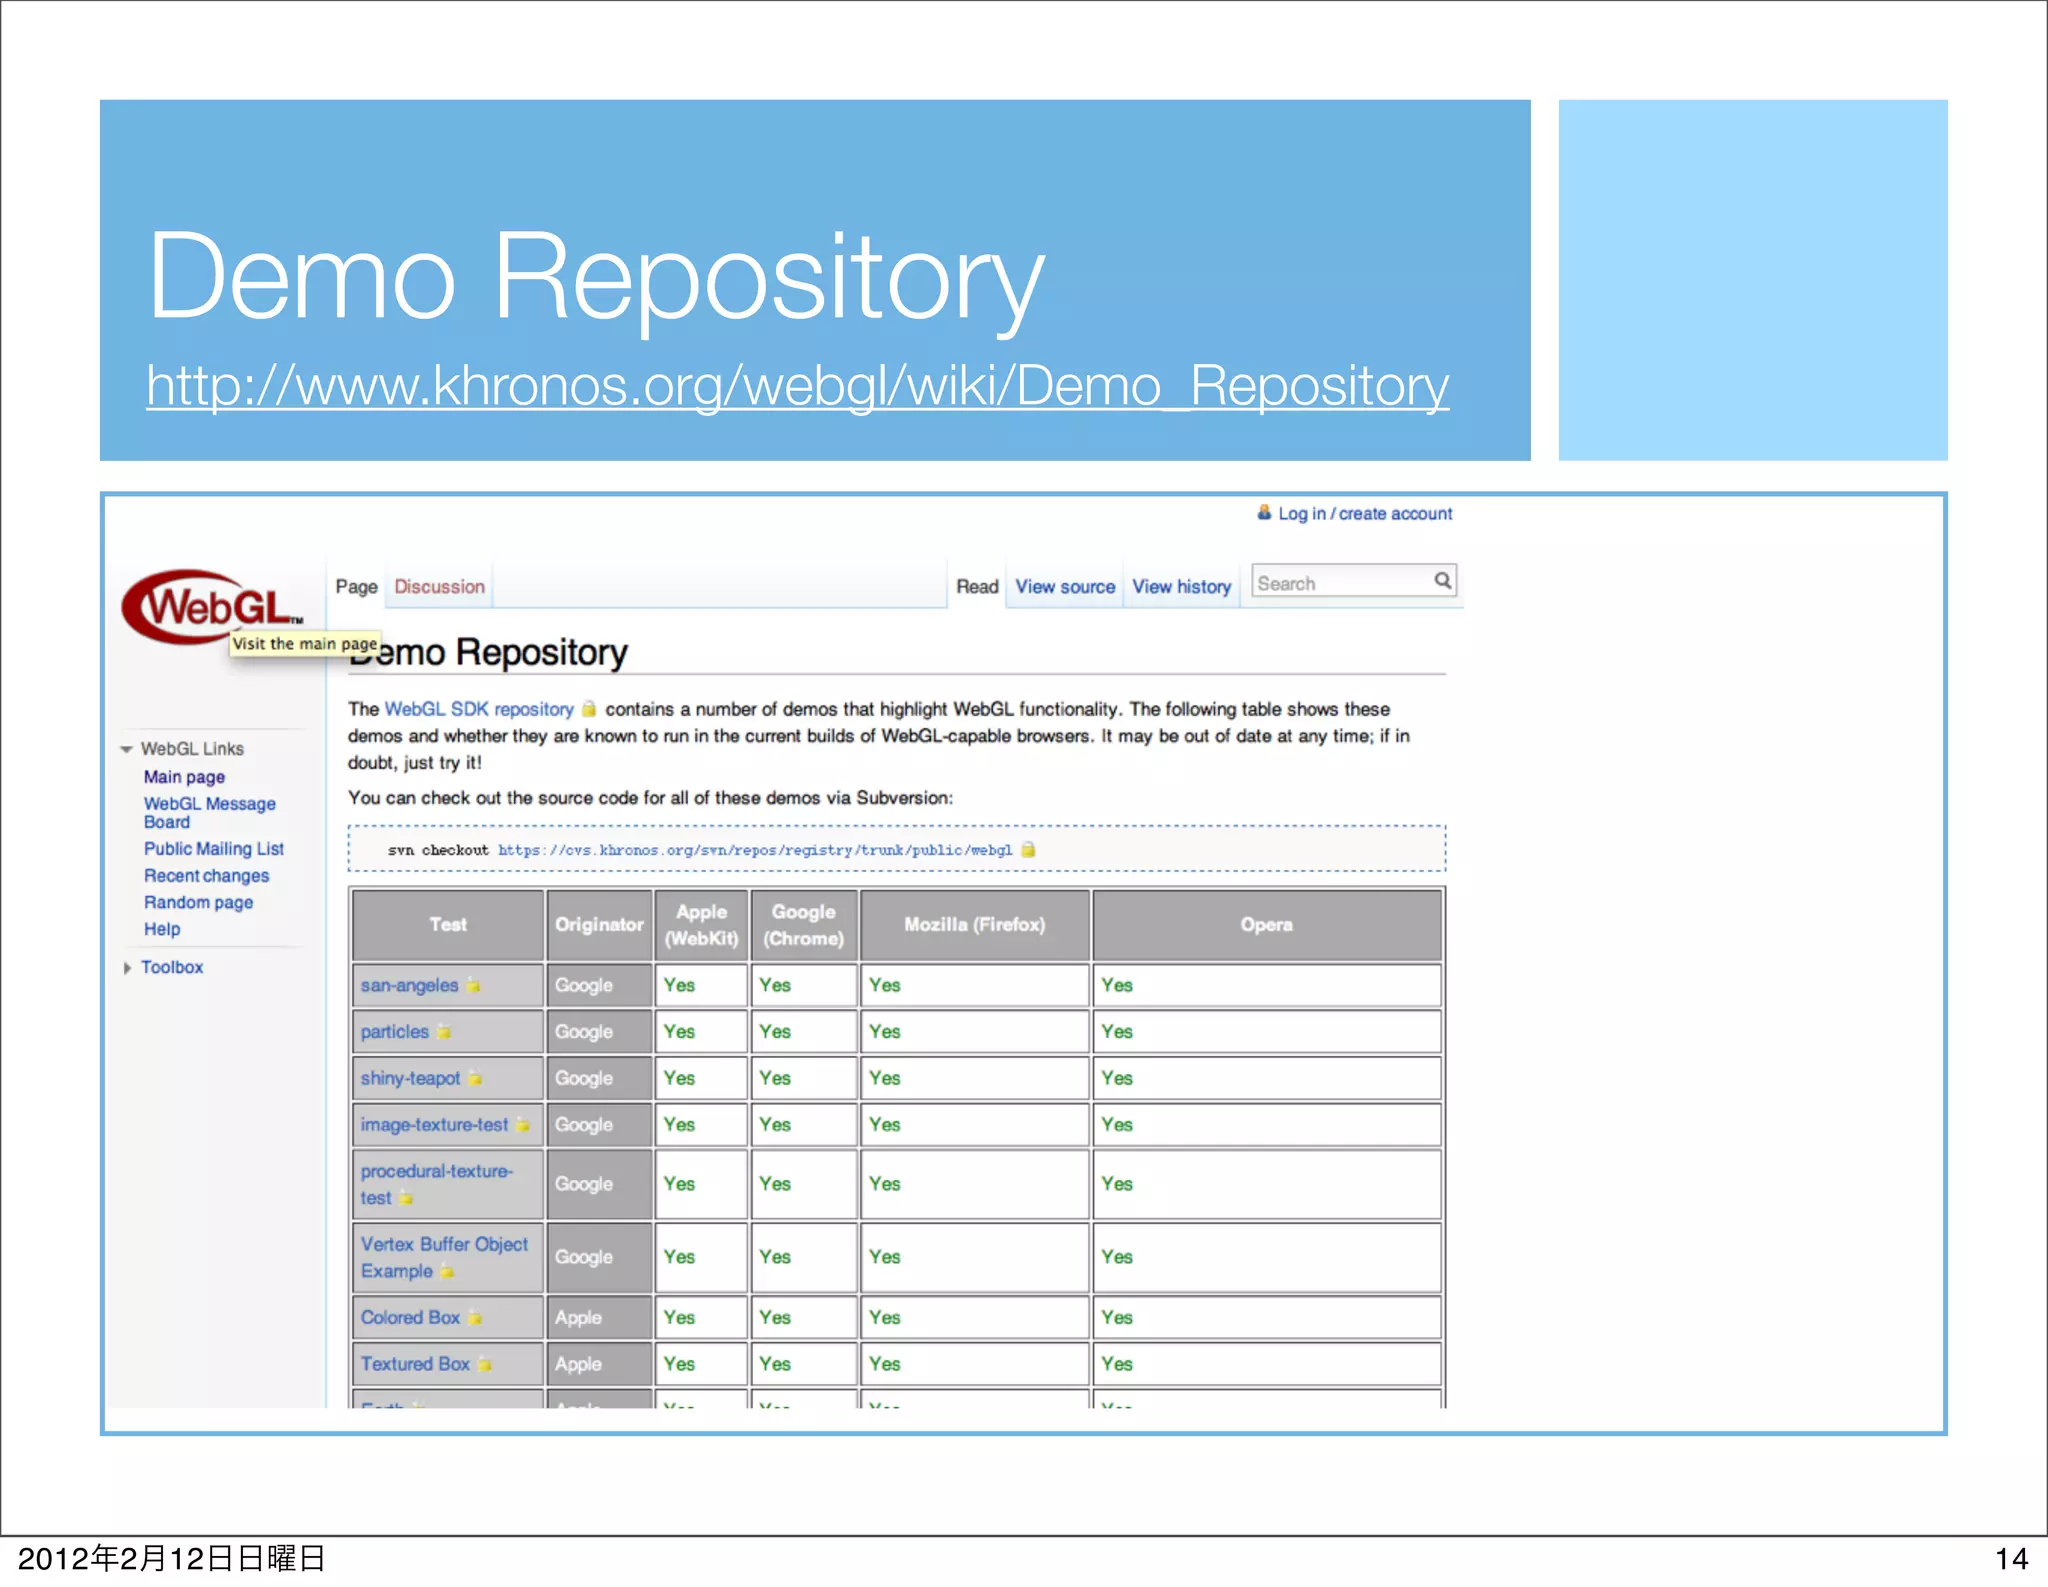This screenshot has width=2048, height=1587.
Task: Click the Demo Repository wiki page heading
Action: click(488, 653)
